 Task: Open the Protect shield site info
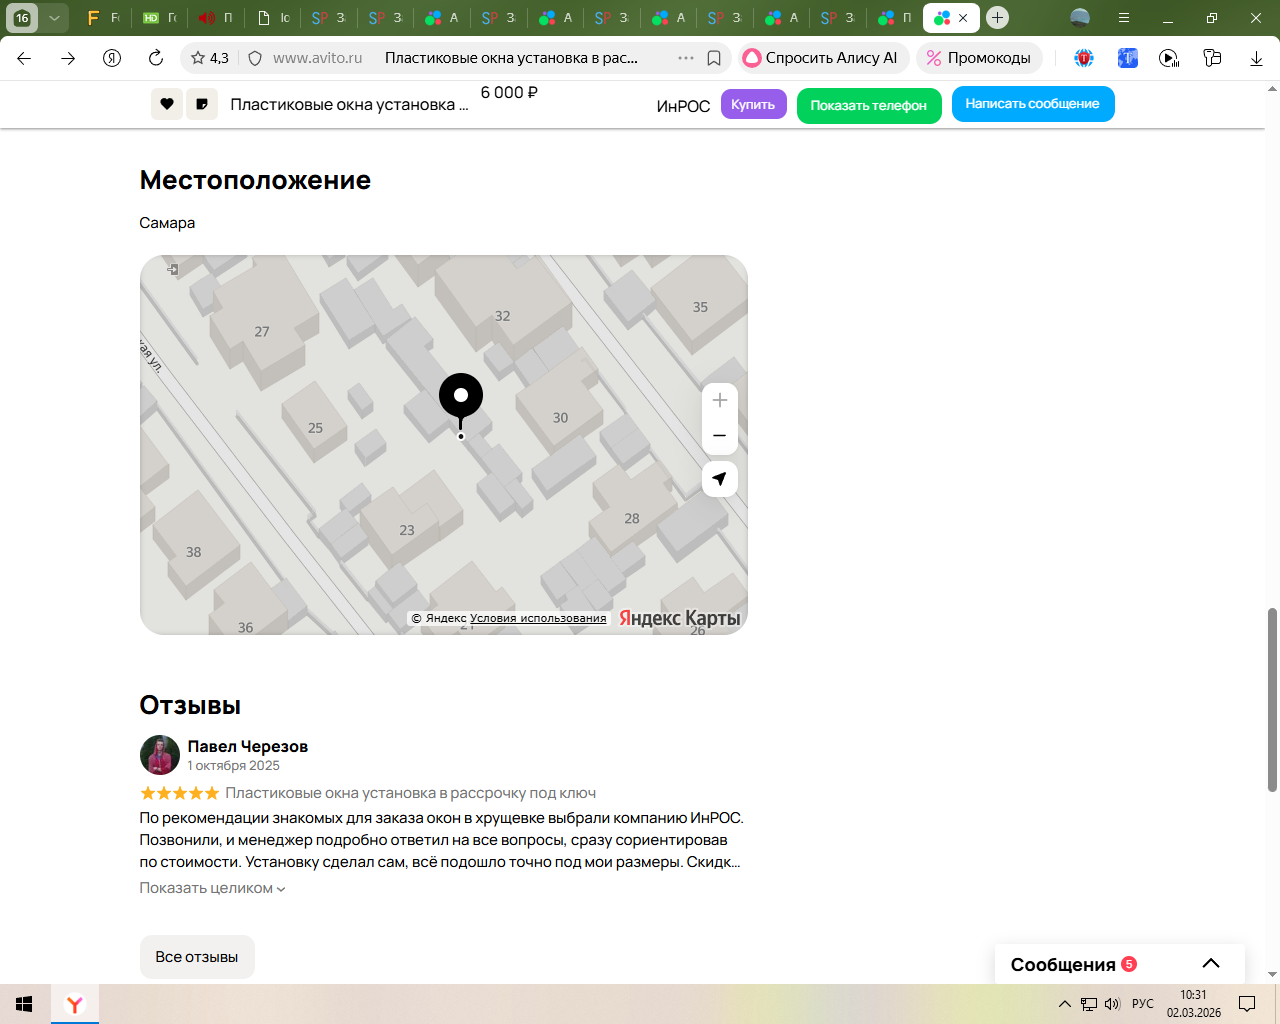[255, 58]
